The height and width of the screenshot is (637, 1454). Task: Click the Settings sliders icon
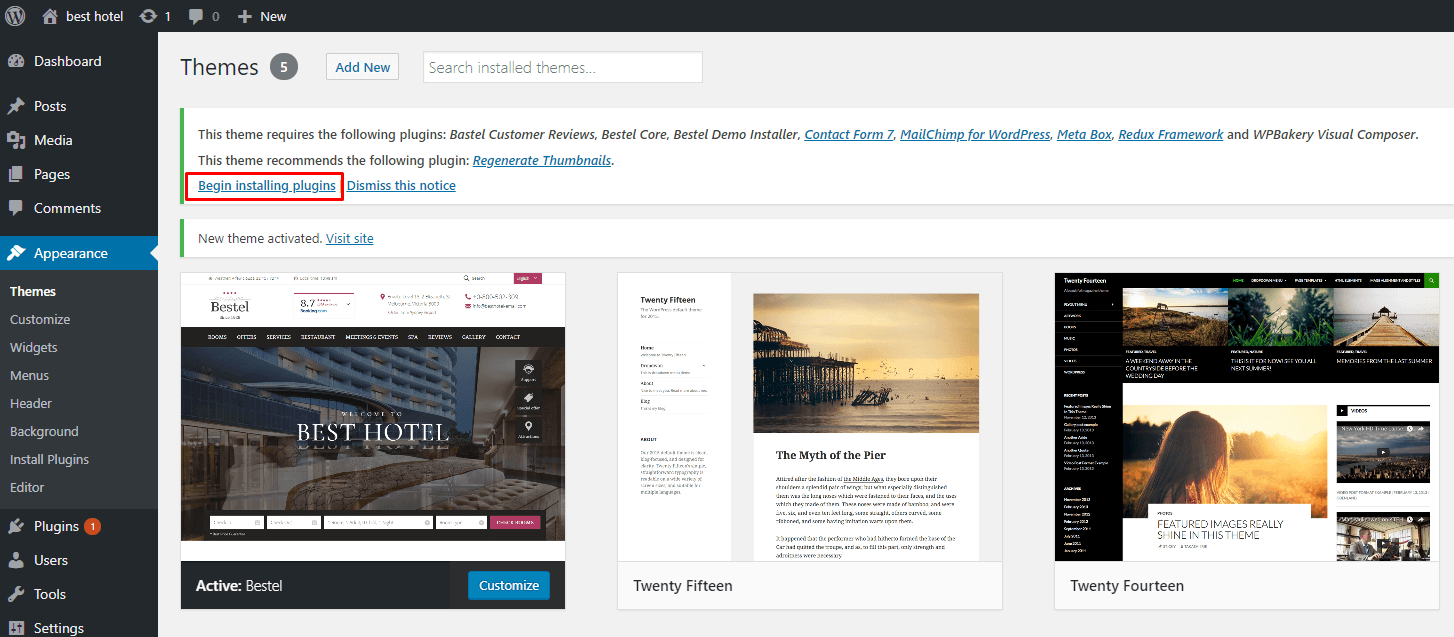click(x=16, y=627)
